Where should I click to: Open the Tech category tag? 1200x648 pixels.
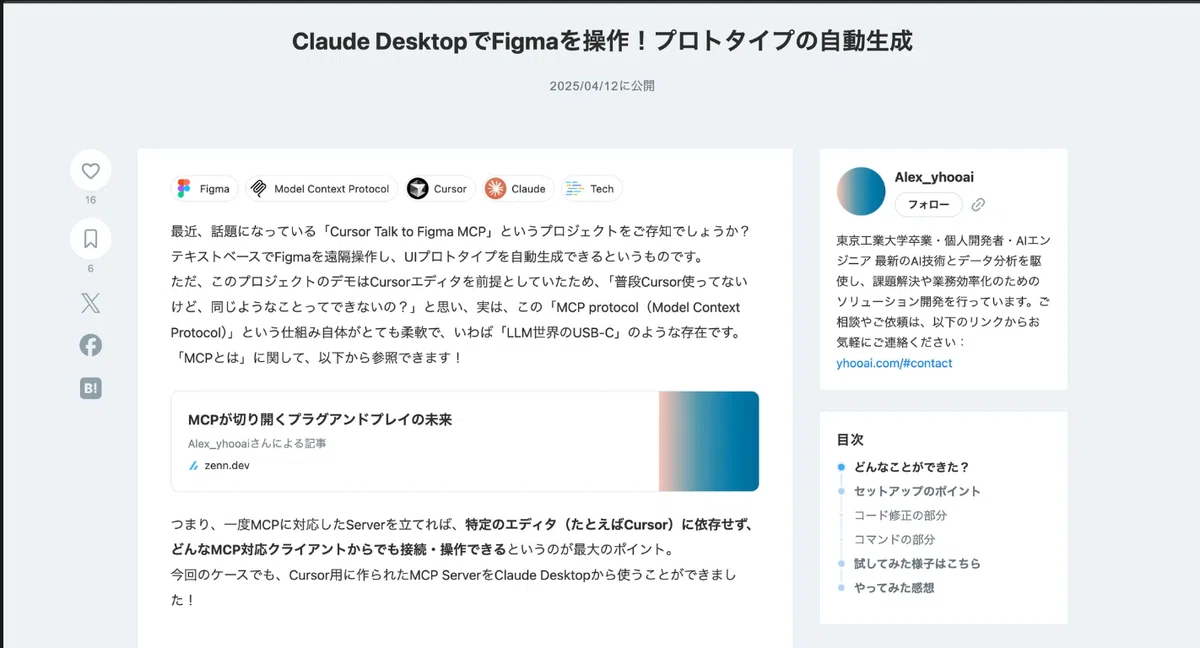point(592,189)
